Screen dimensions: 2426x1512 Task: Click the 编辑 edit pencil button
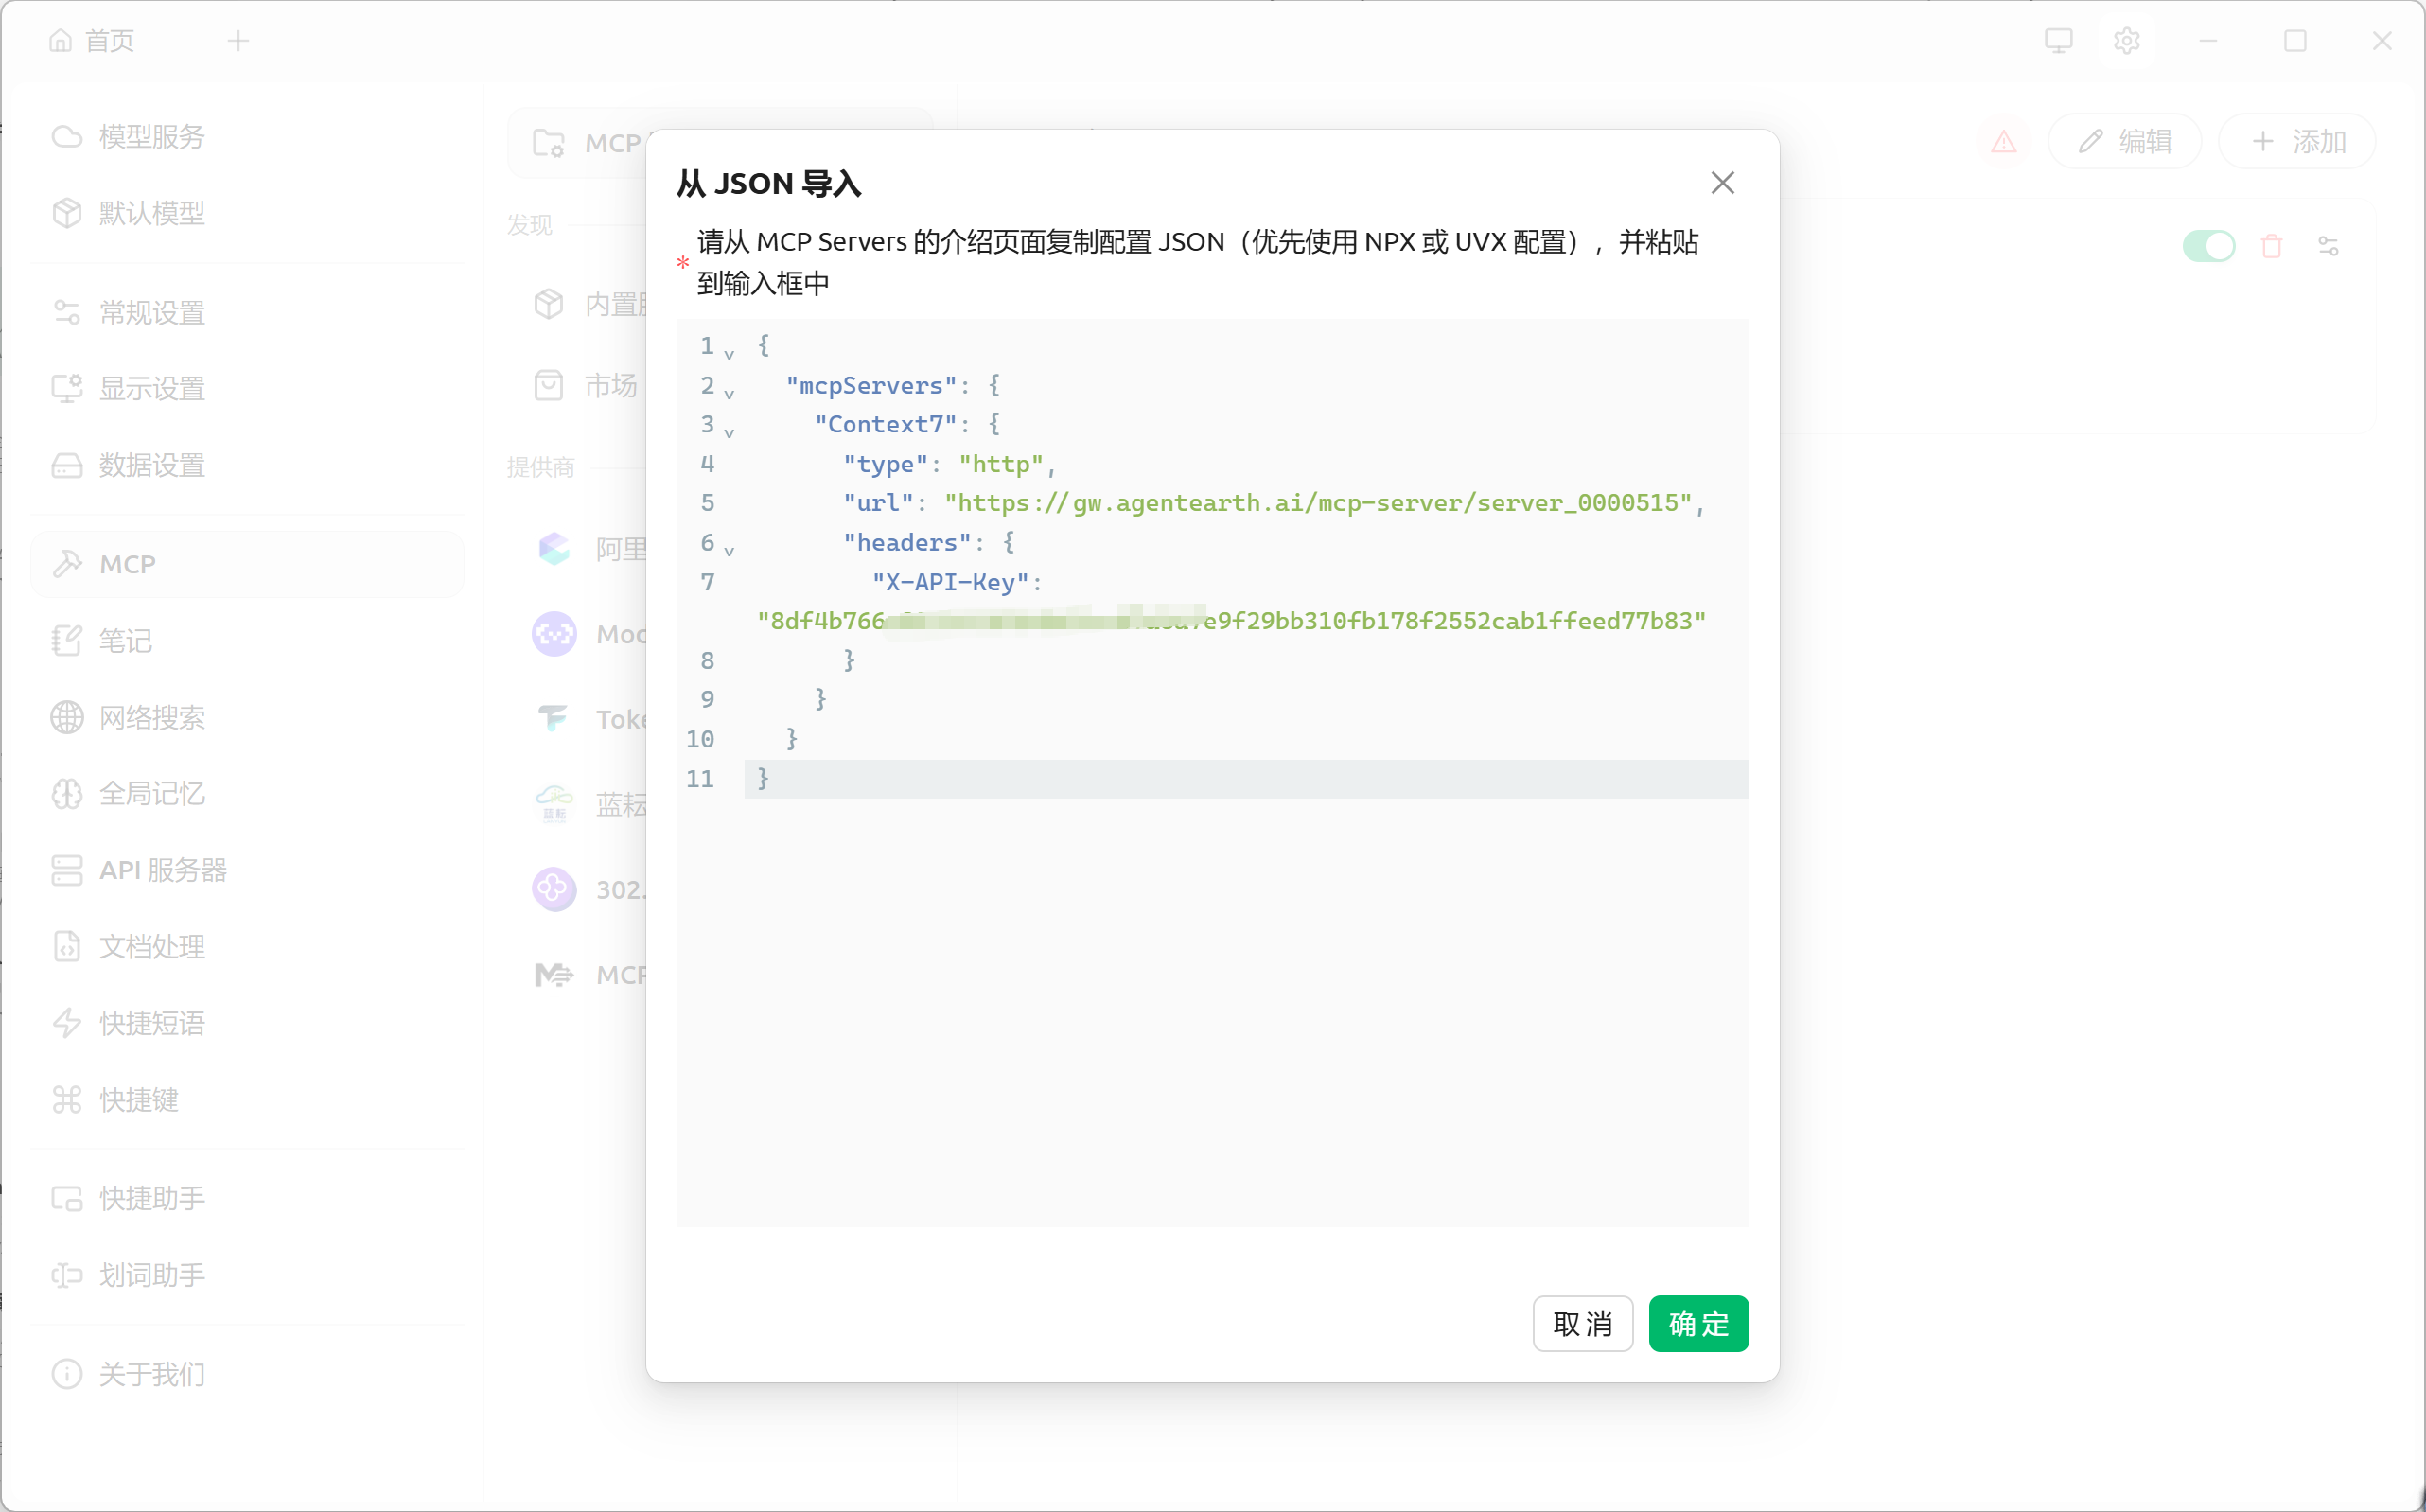[x=2125, y=142]
